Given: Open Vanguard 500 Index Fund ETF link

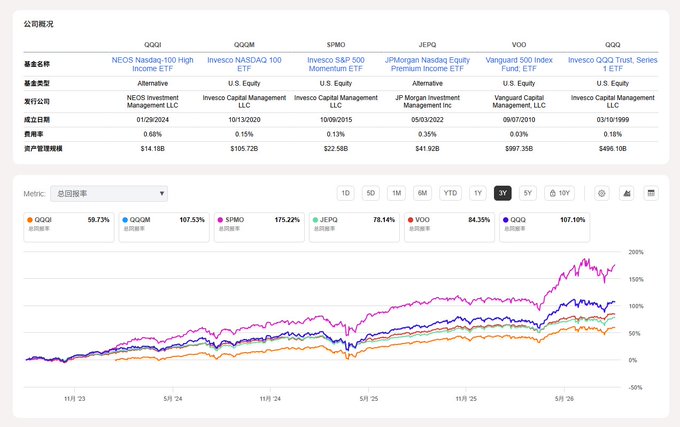Looking at the screenshot, I should coord(519,64).
